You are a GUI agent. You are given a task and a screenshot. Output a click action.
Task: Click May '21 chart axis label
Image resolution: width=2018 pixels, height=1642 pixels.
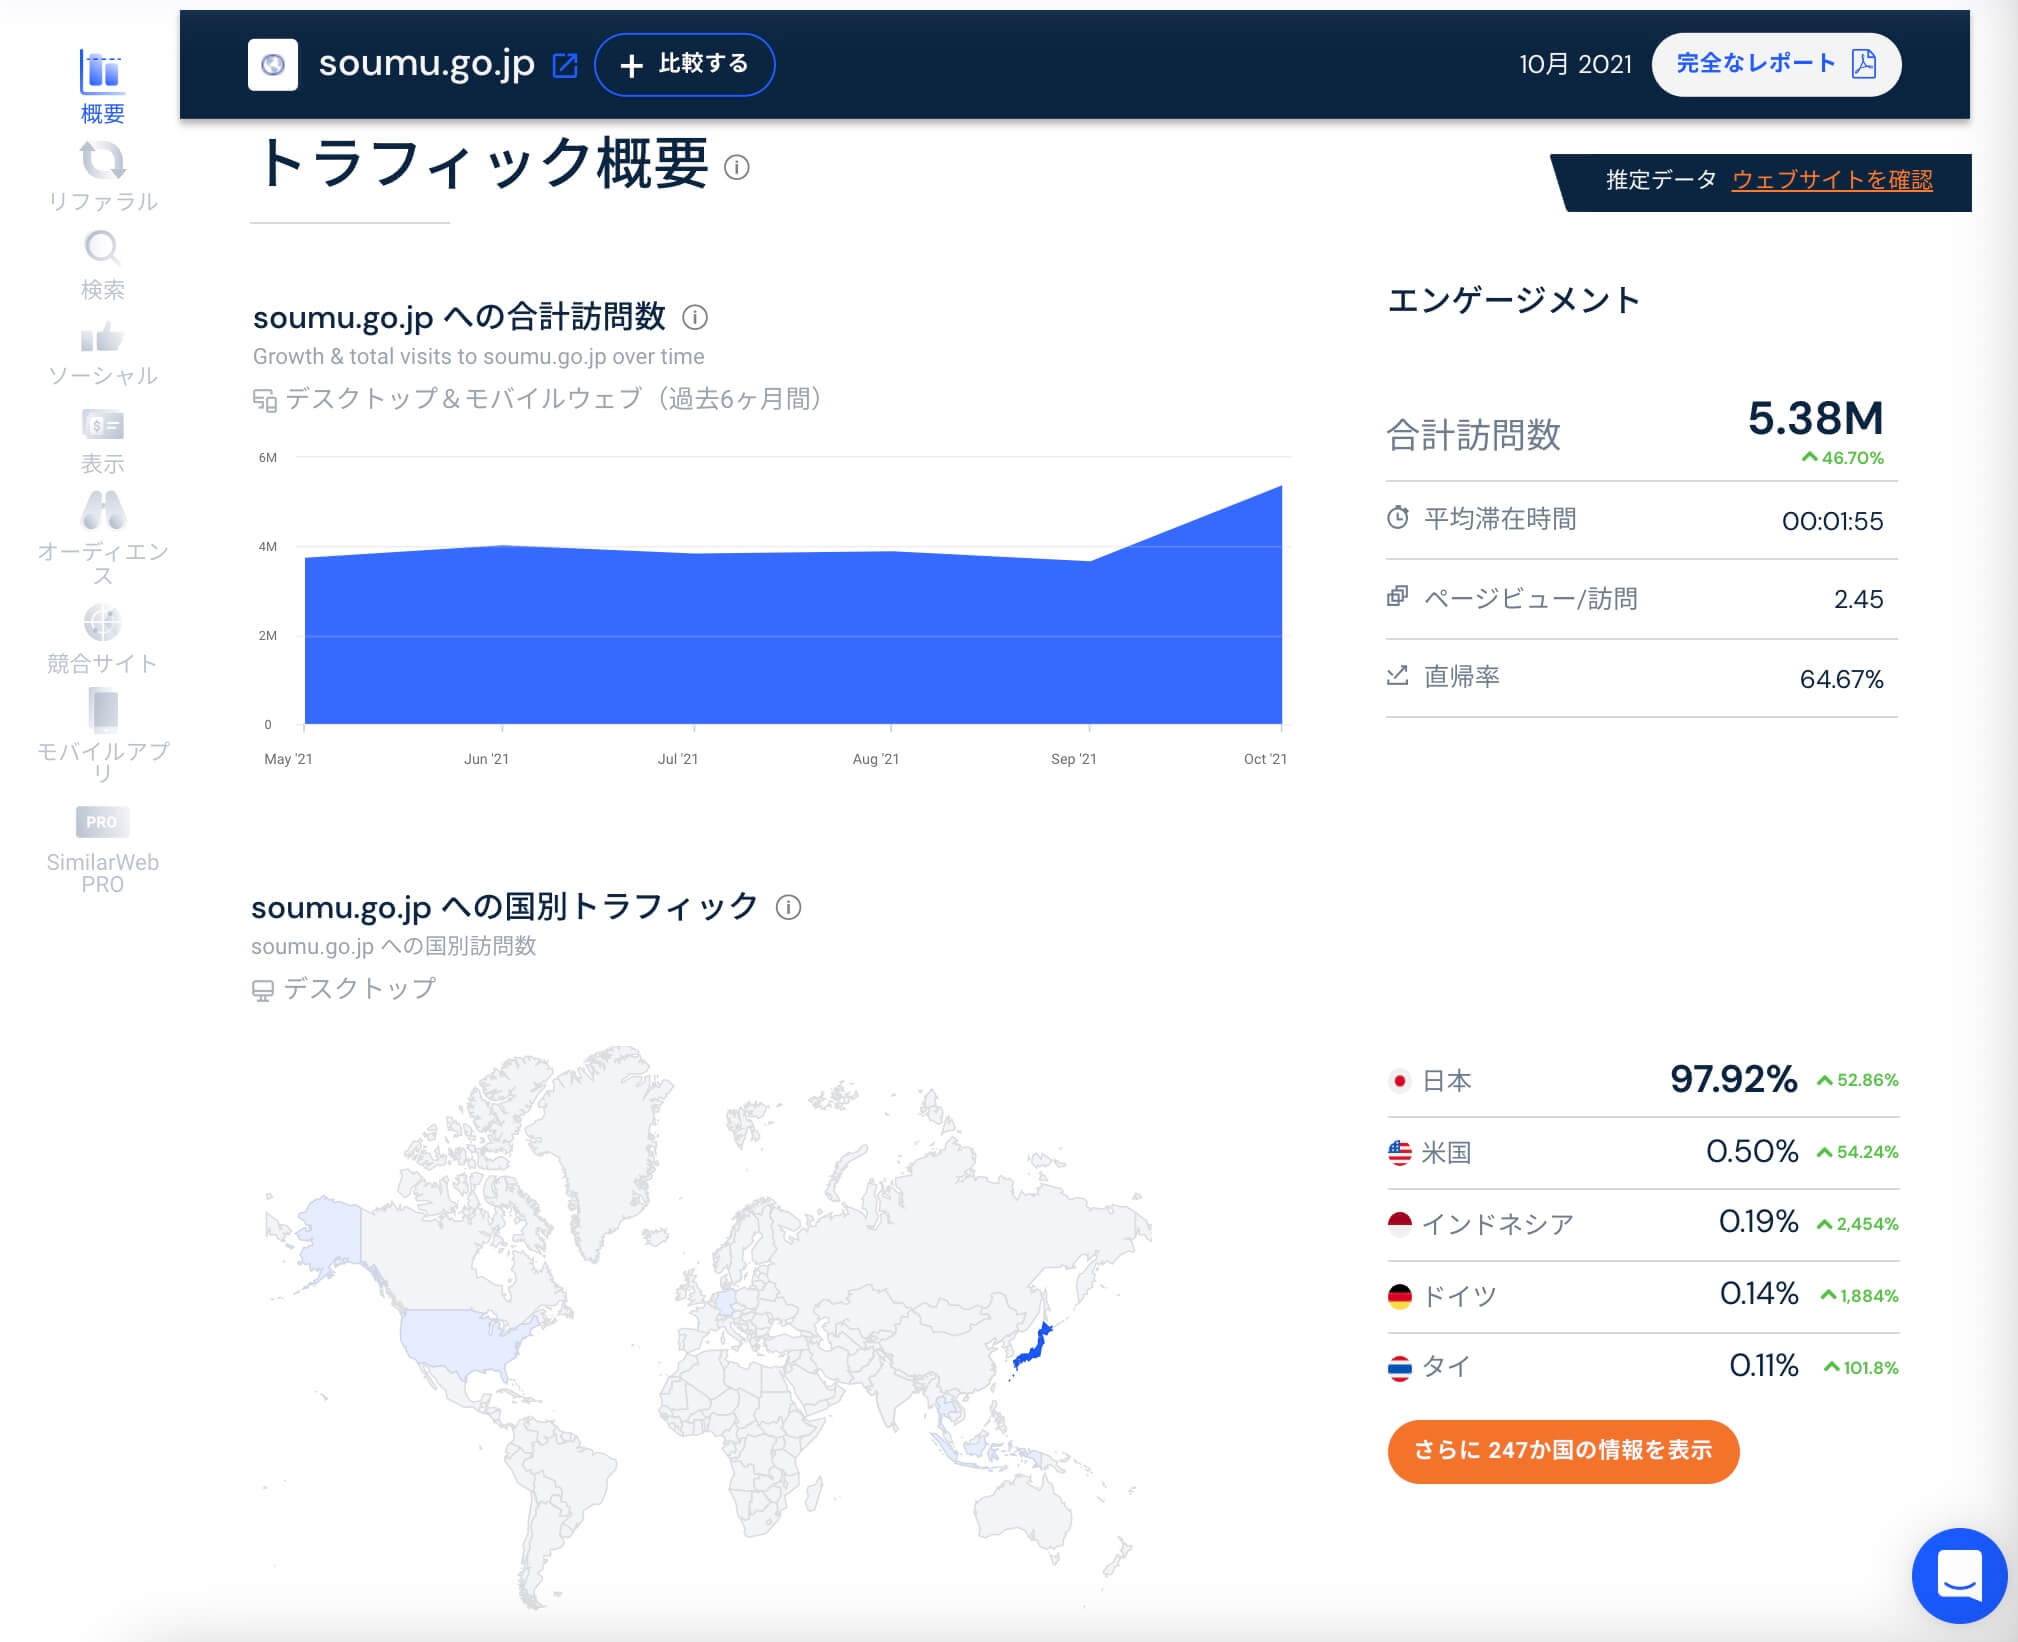(288, 759)
